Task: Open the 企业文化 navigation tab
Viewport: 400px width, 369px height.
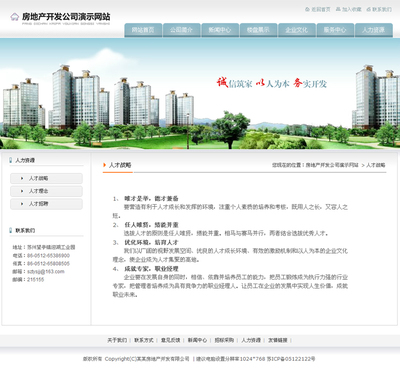Action: (x=297, y=30)
